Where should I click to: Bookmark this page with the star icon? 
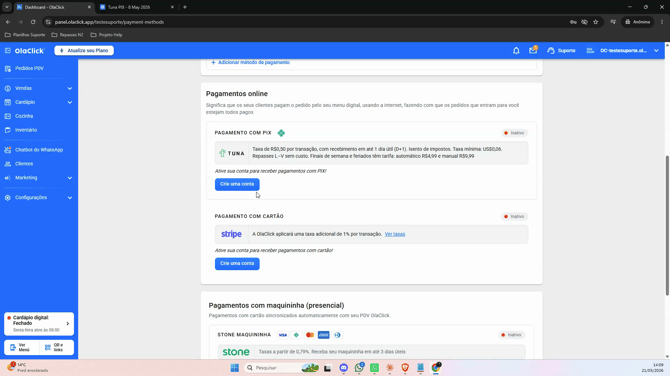click(596, 22)
